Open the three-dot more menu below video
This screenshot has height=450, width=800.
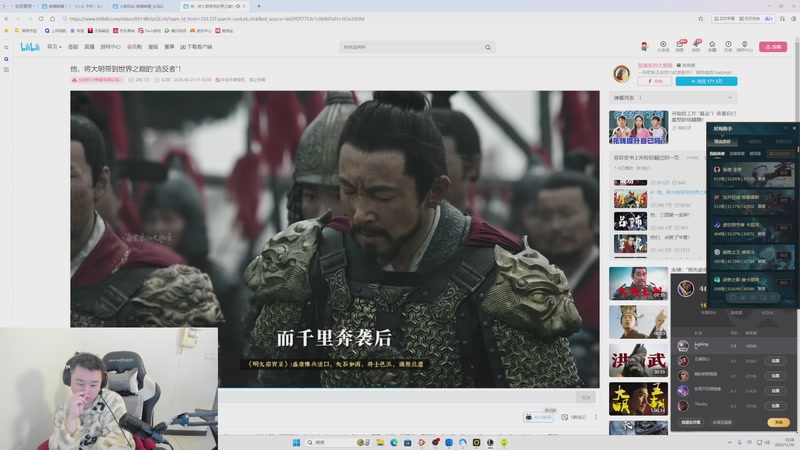(x=595, y=417)
